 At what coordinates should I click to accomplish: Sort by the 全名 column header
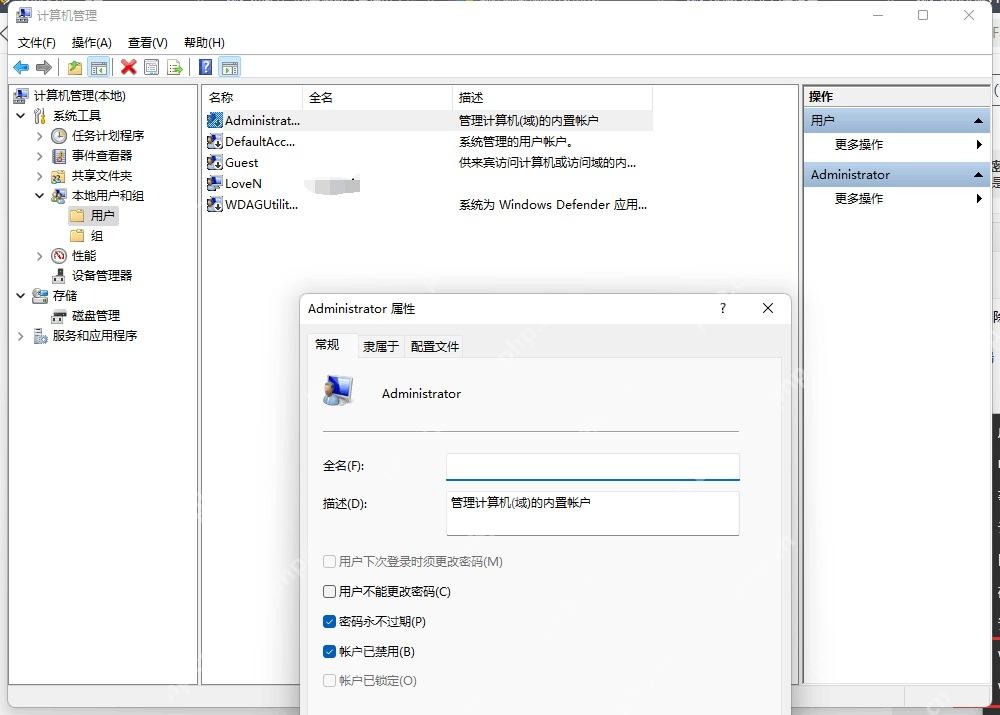pyautogui.click(x=377, y=98)
